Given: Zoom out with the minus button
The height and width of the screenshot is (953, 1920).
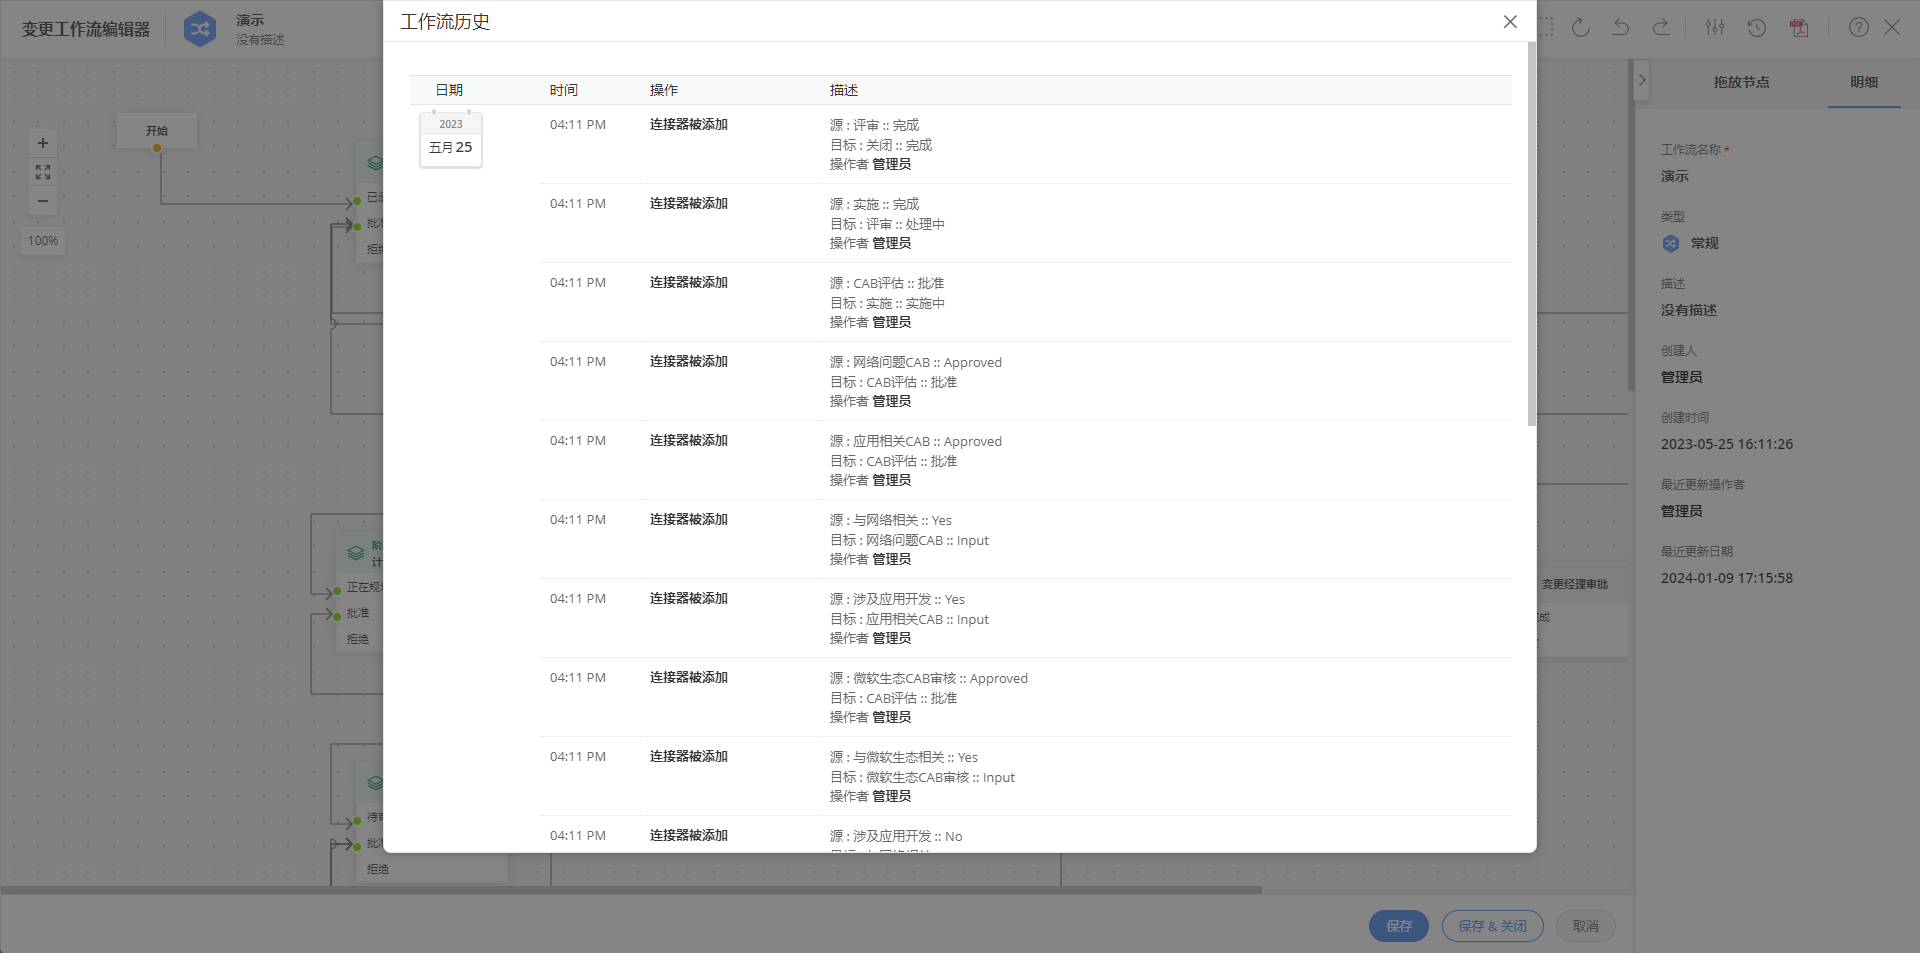Looking at the screenshot, I should tap(43, 201).
